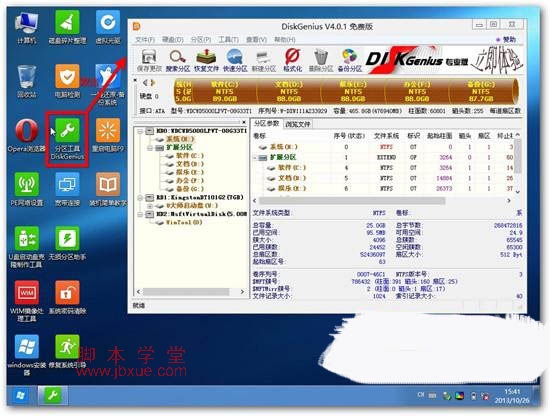
Task: Open the 硬盘(D) menu
Action: 173,39
